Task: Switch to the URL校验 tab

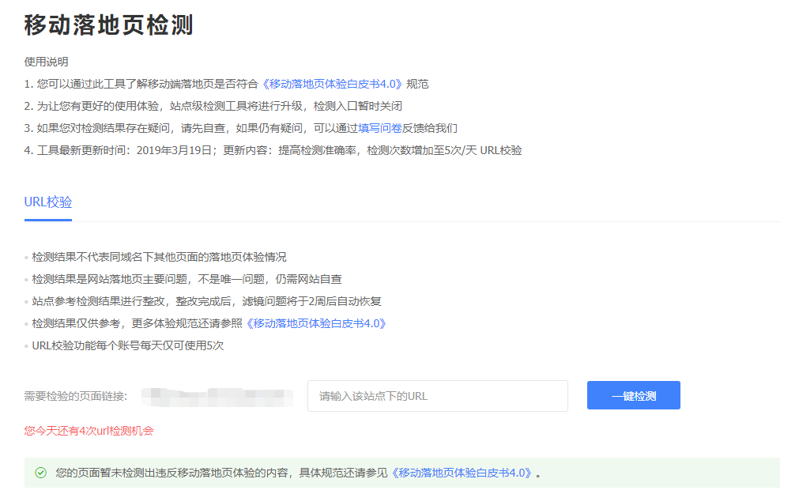Action: pyautogui.click(x=48, y=202)
